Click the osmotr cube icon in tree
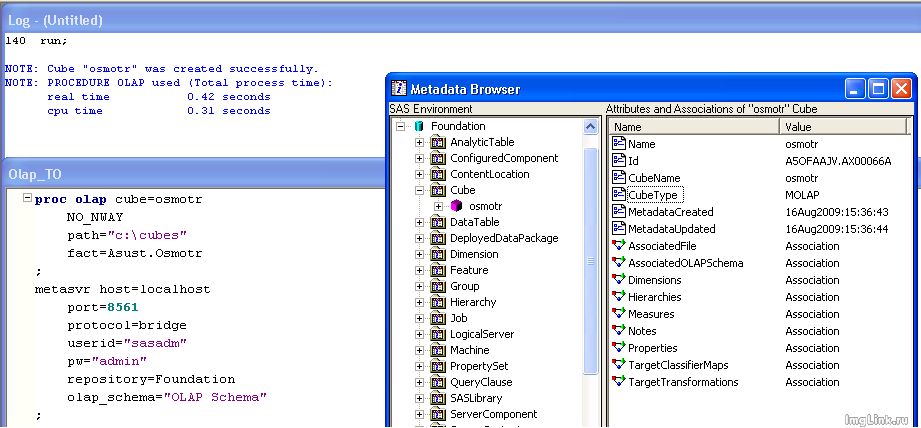This screenshot has width=921, height=428. pyautogui.click(x=456, y=206)
